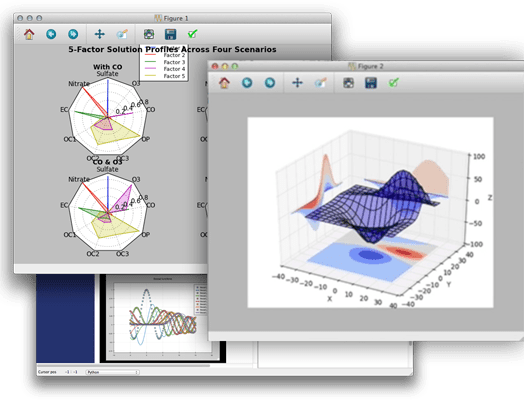Toggle Pan tool in Figure 2 toolbar
Image resolution: width=524 pixels, height=400 pixels.
point(297,83)
